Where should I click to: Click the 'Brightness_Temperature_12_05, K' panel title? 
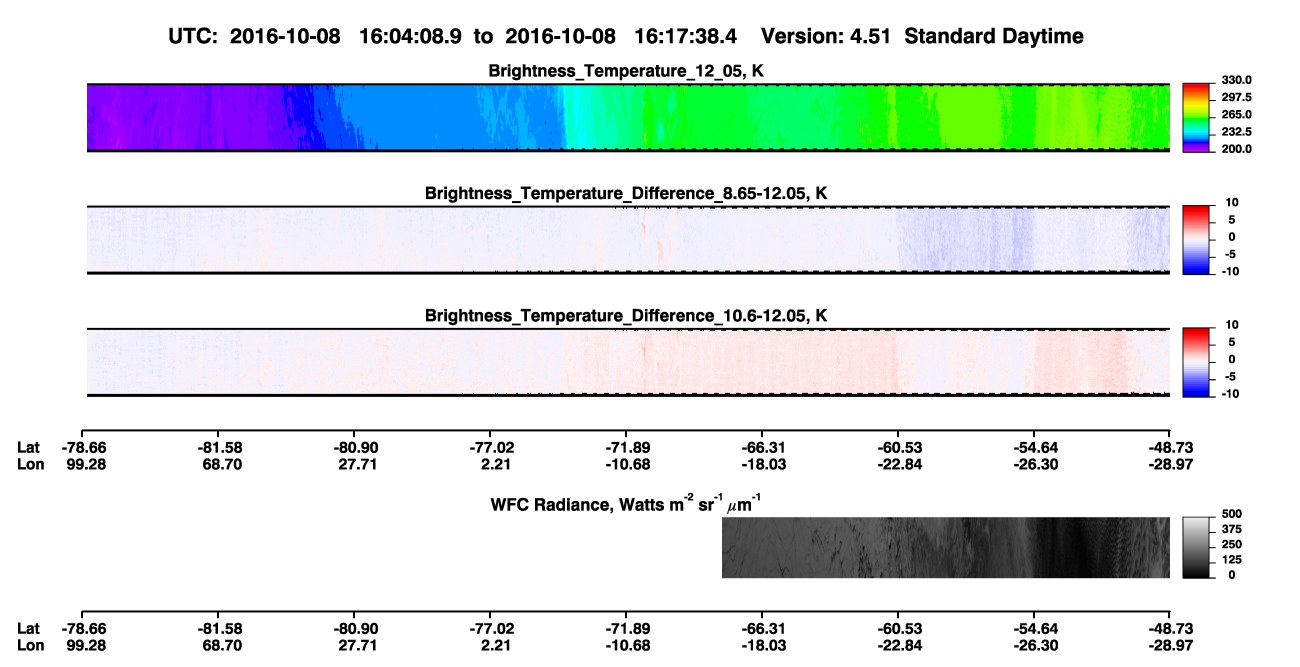(x=627, y=71)
